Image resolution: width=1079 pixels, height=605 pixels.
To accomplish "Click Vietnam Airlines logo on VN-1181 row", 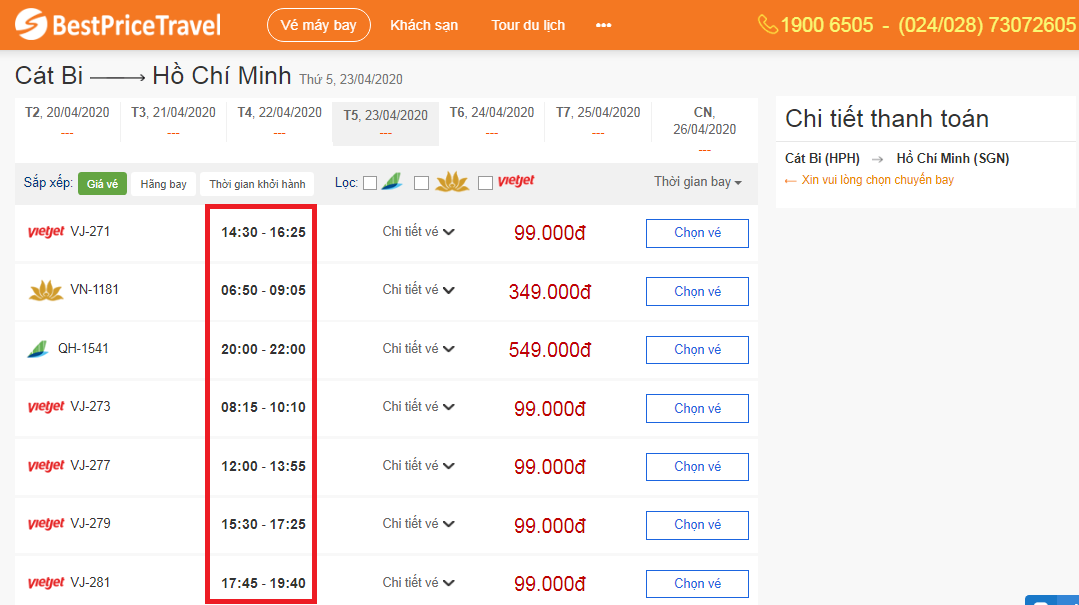I will click(x=46, y=290).
